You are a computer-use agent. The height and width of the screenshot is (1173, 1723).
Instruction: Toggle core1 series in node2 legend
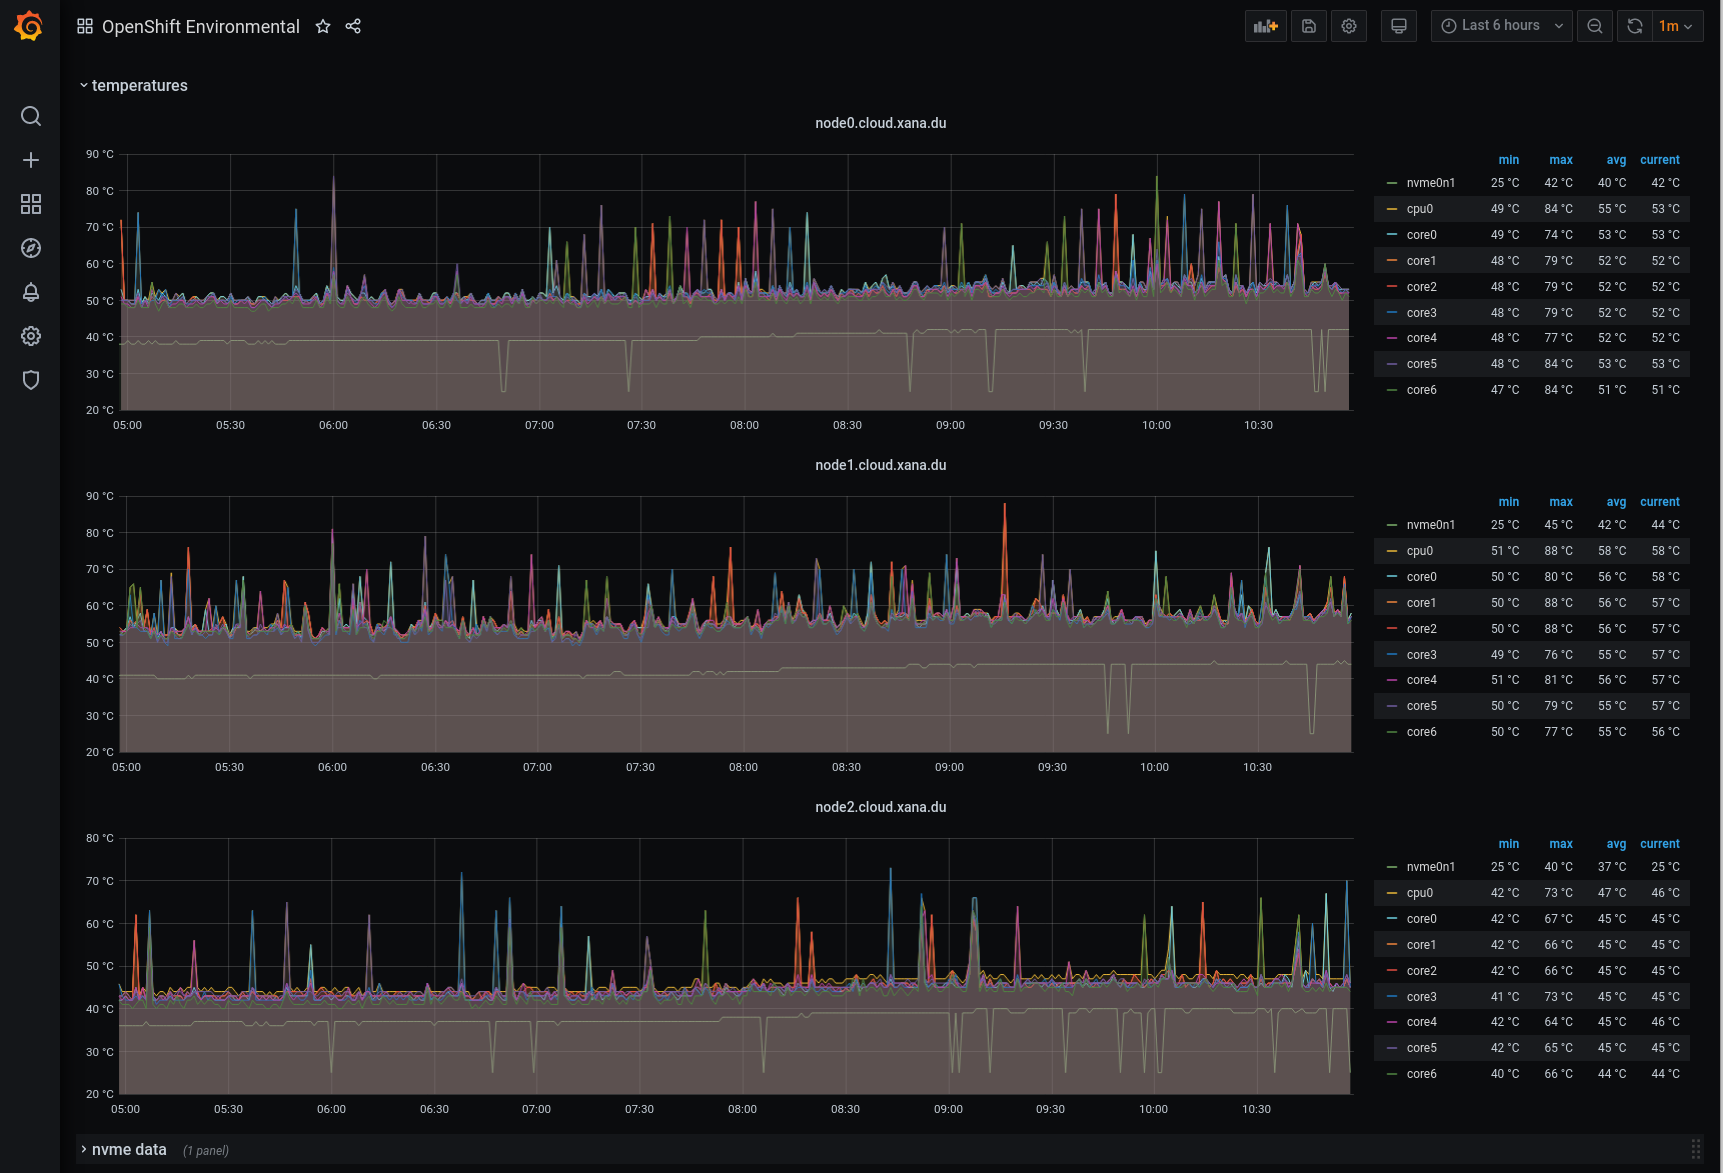pyautogui.click(x=1422, y=945)
